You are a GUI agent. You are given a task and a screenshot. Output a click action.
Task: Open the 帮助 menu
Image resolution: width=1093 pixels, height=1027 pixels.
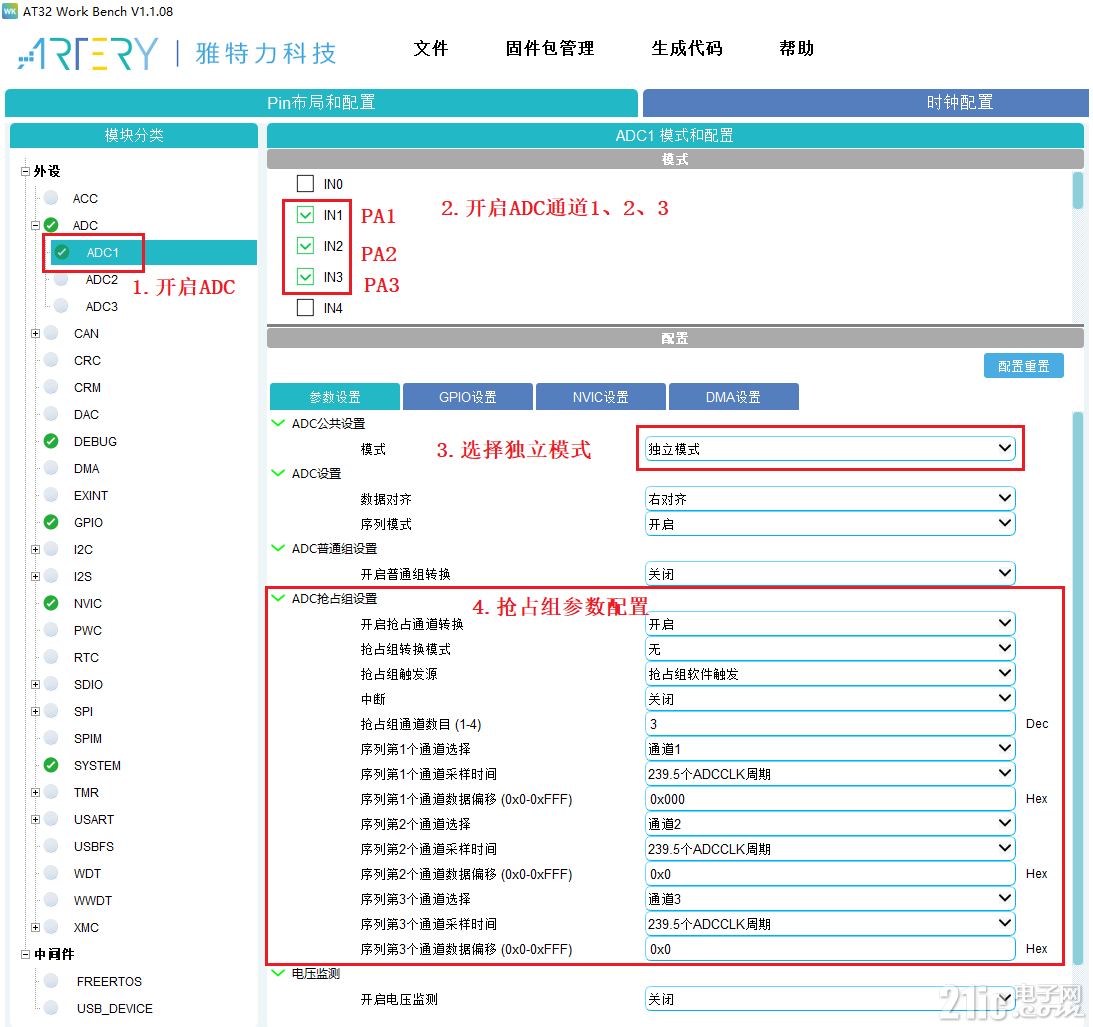coord(797,48)
